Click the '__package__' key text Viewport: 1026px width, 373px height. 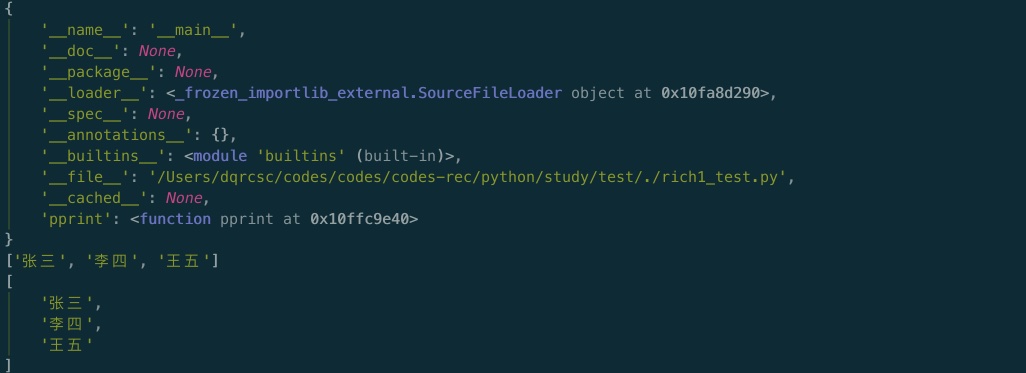(99, 72)
